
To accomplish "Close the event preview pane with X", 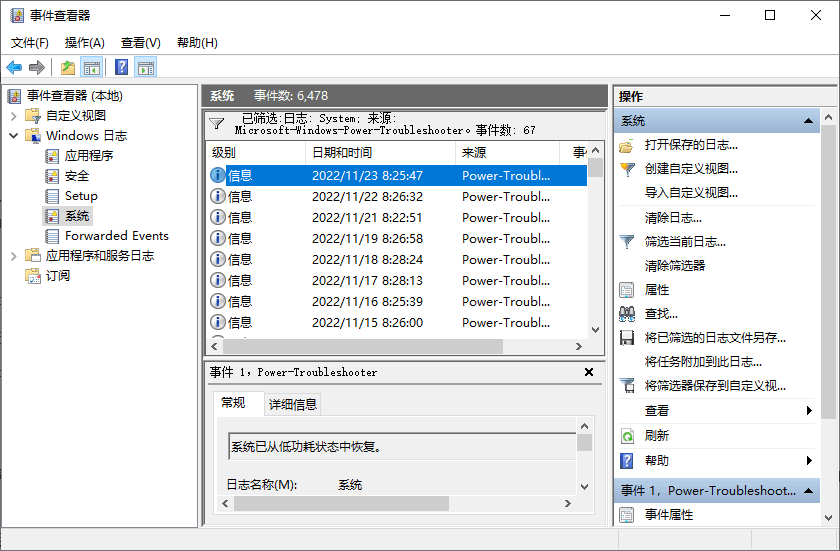I will tap(589, 372).
